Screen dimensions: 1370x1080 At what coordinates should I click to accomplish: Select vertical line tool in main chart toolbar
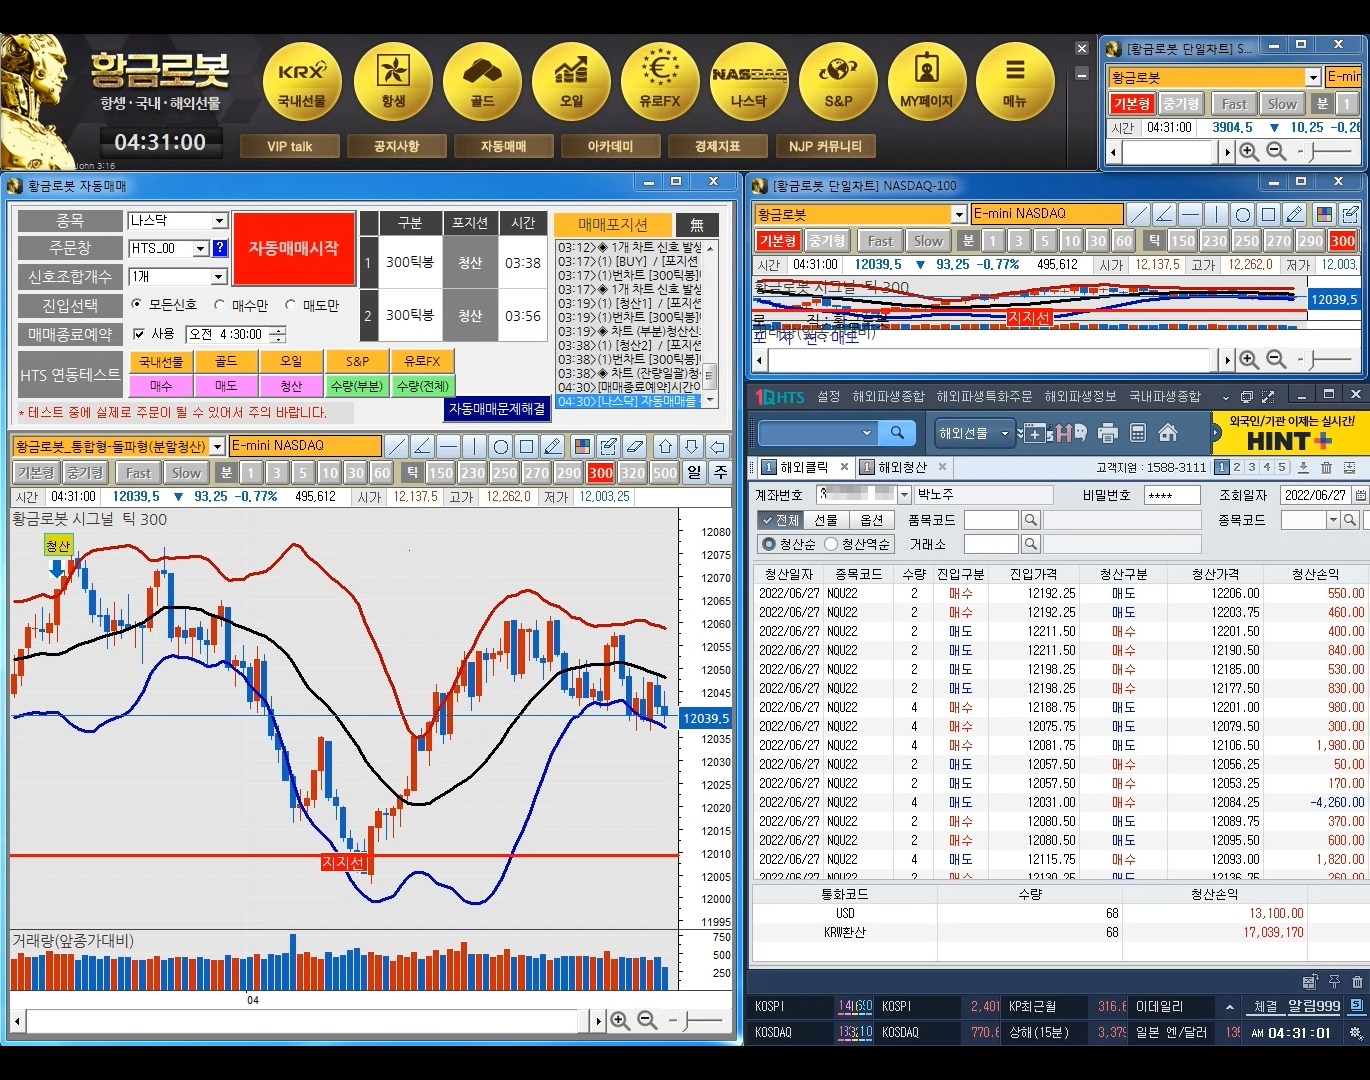(x=474, y=446)
